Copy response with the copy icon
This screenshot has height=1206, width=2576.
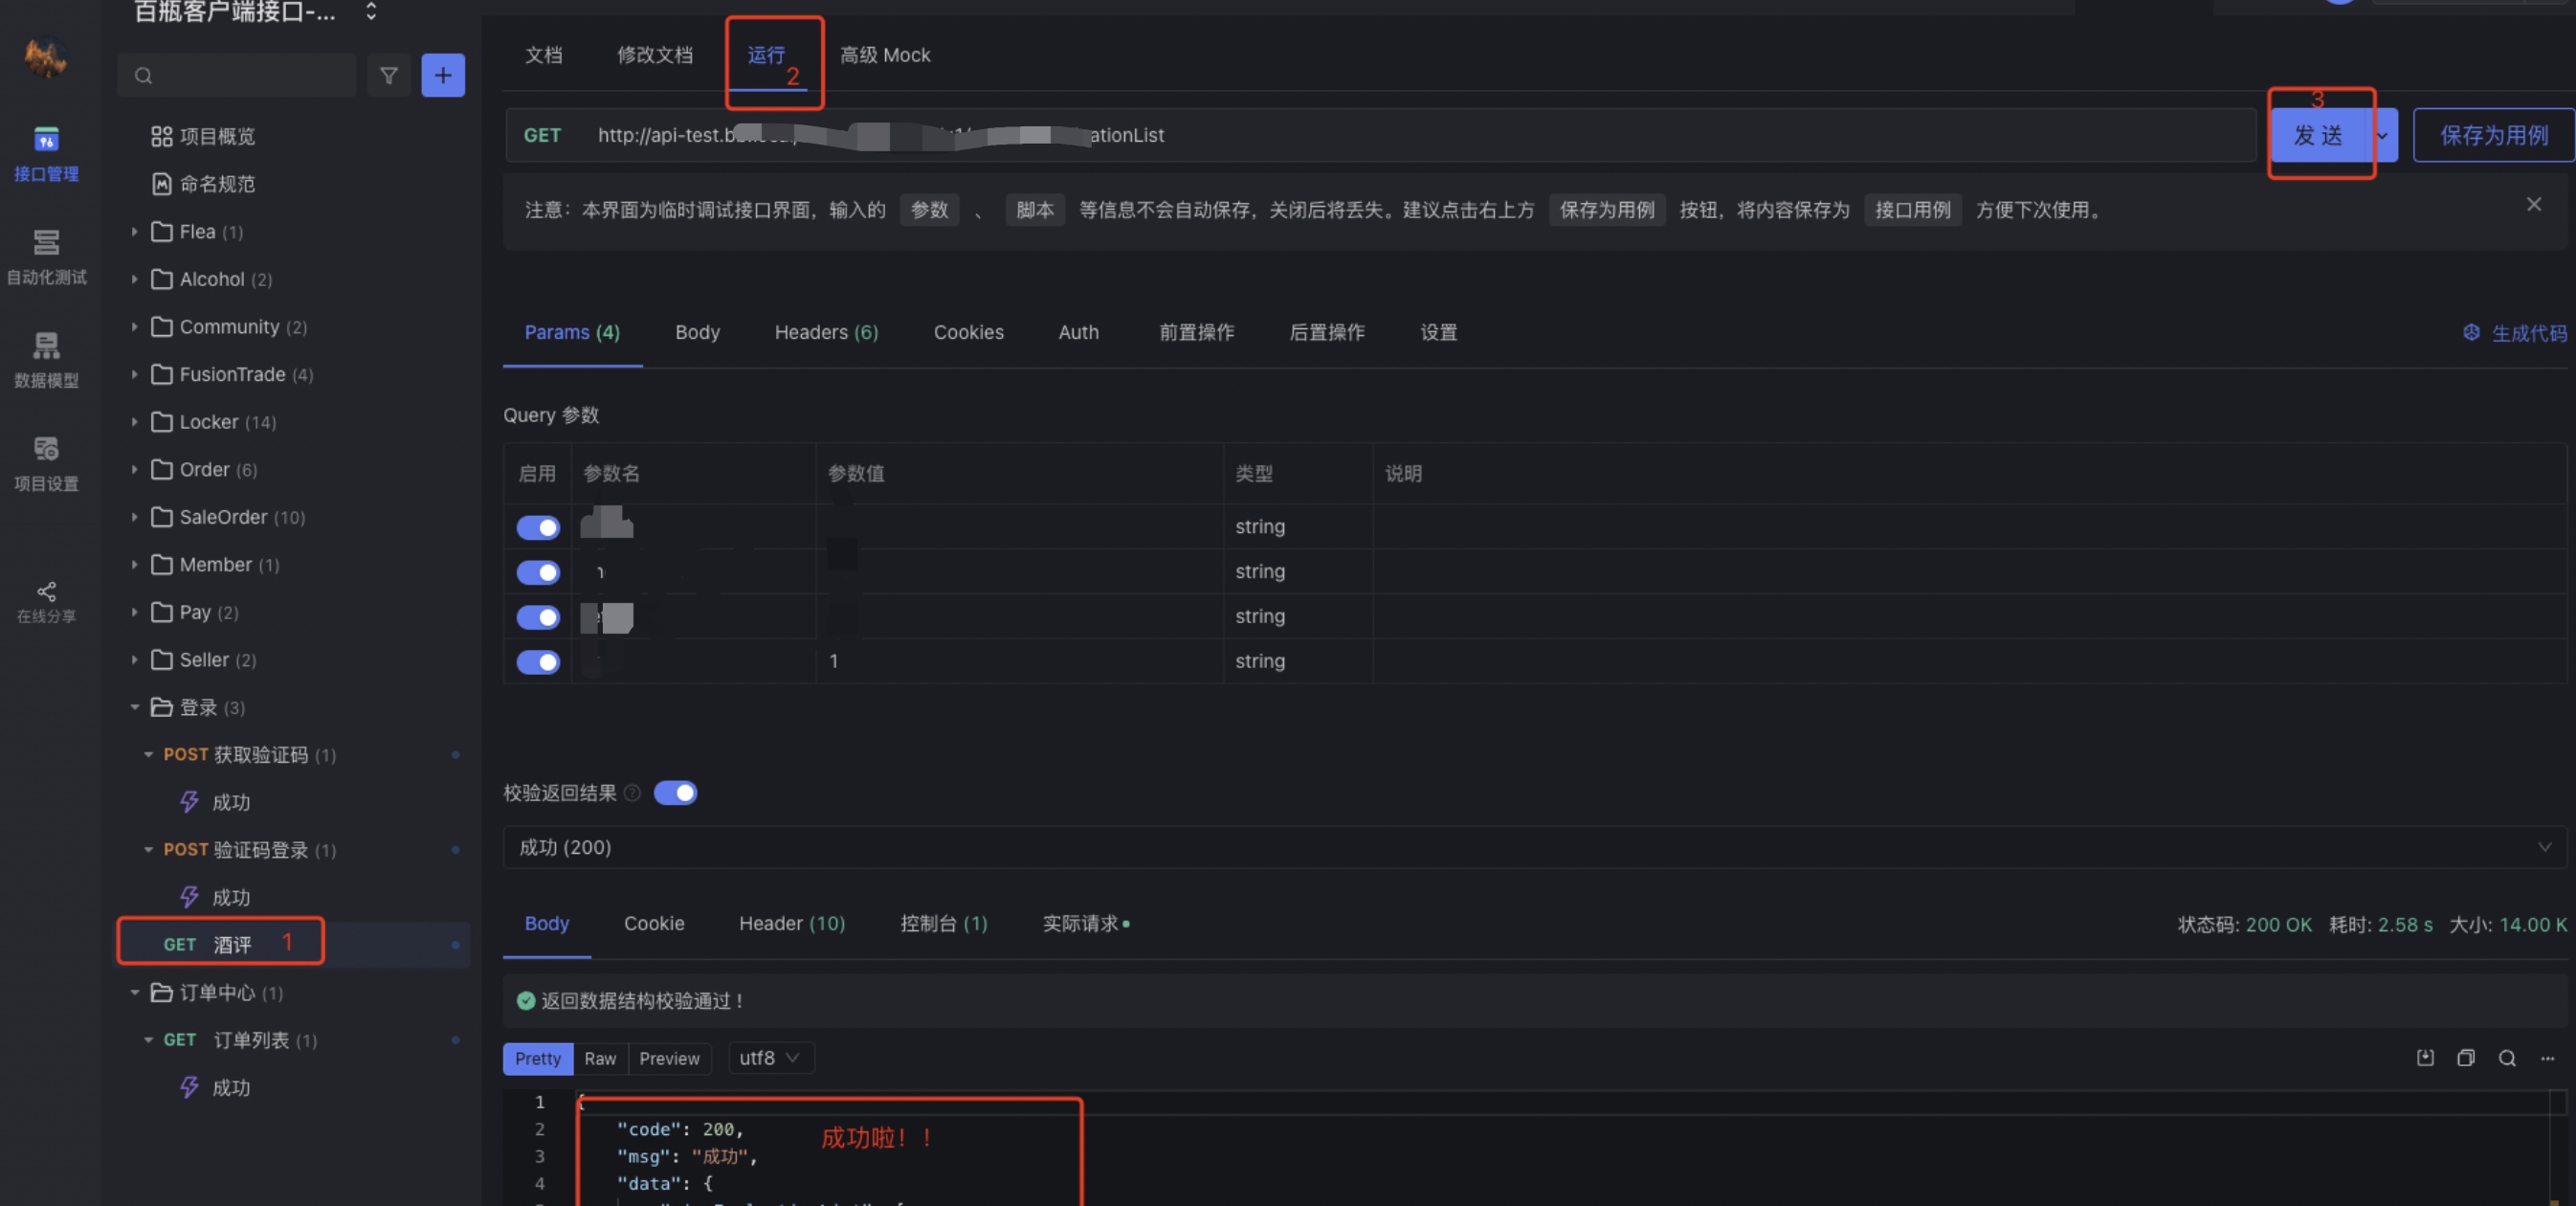(x=2465, y=1058)
